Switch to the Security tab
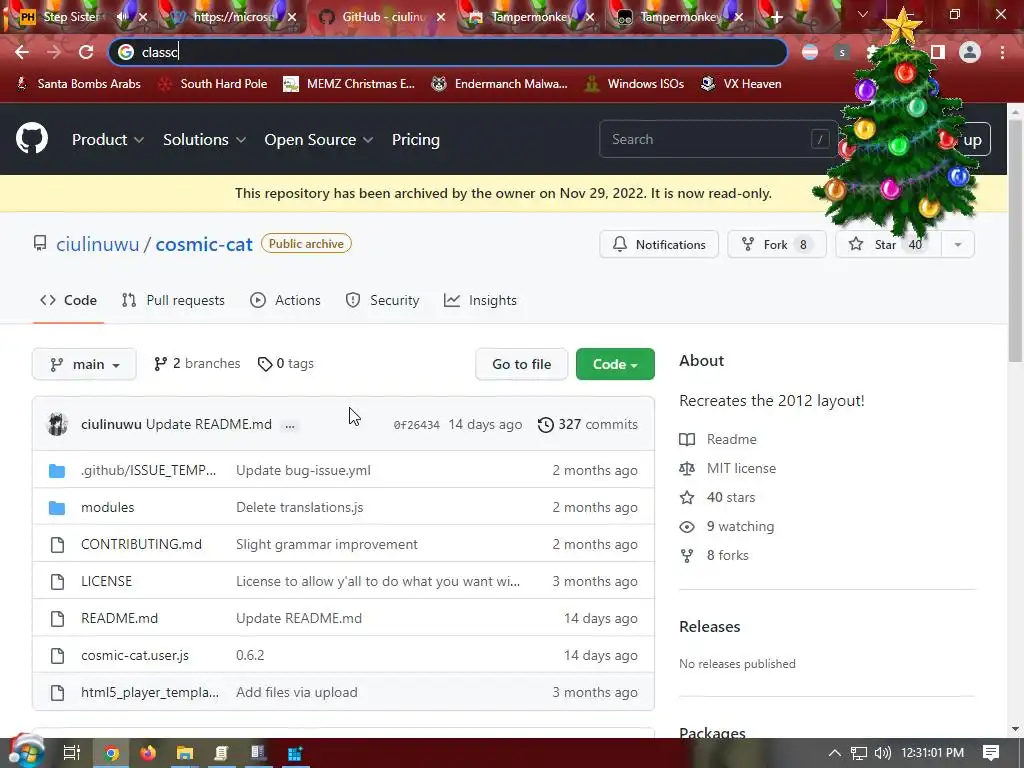 [x=383, y=300]
